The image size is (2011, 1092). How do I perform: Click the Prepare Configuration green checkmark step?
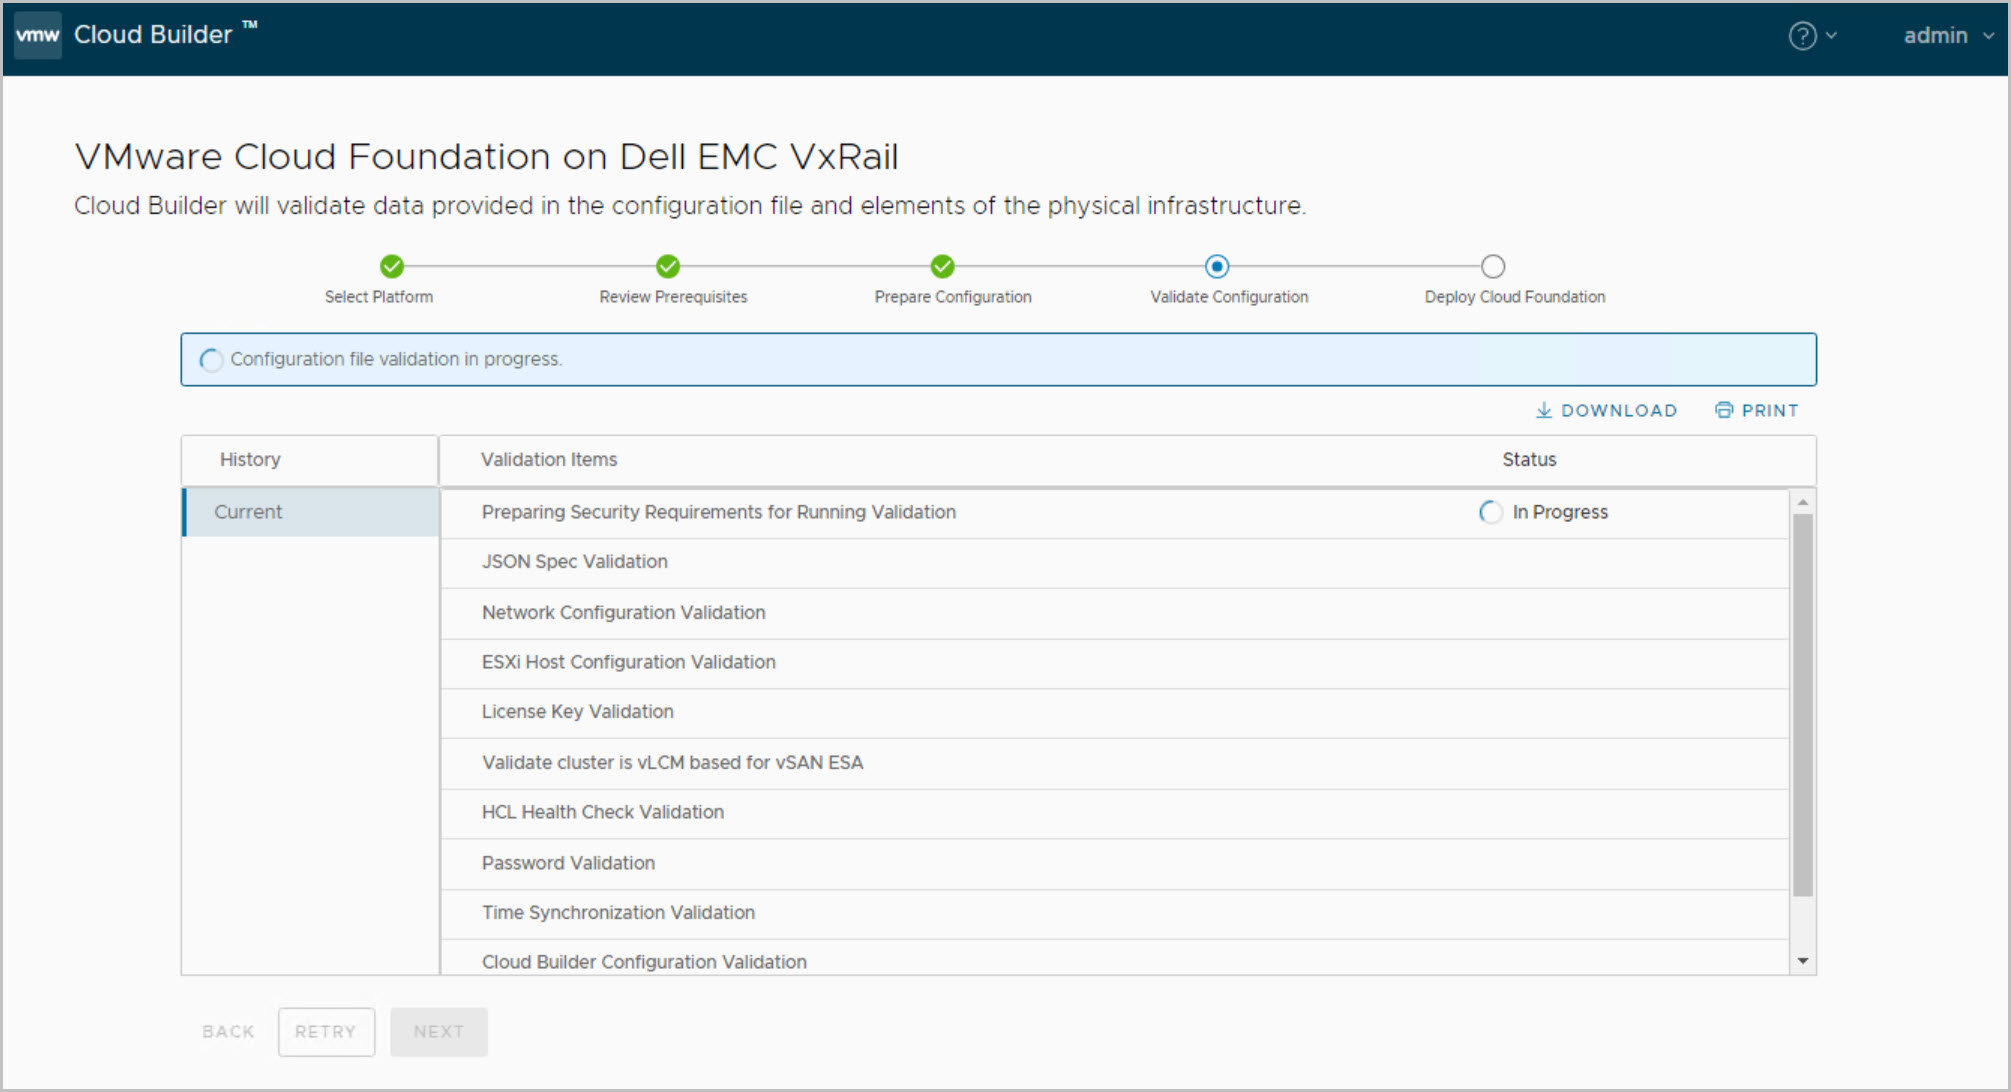click(942, 266)
